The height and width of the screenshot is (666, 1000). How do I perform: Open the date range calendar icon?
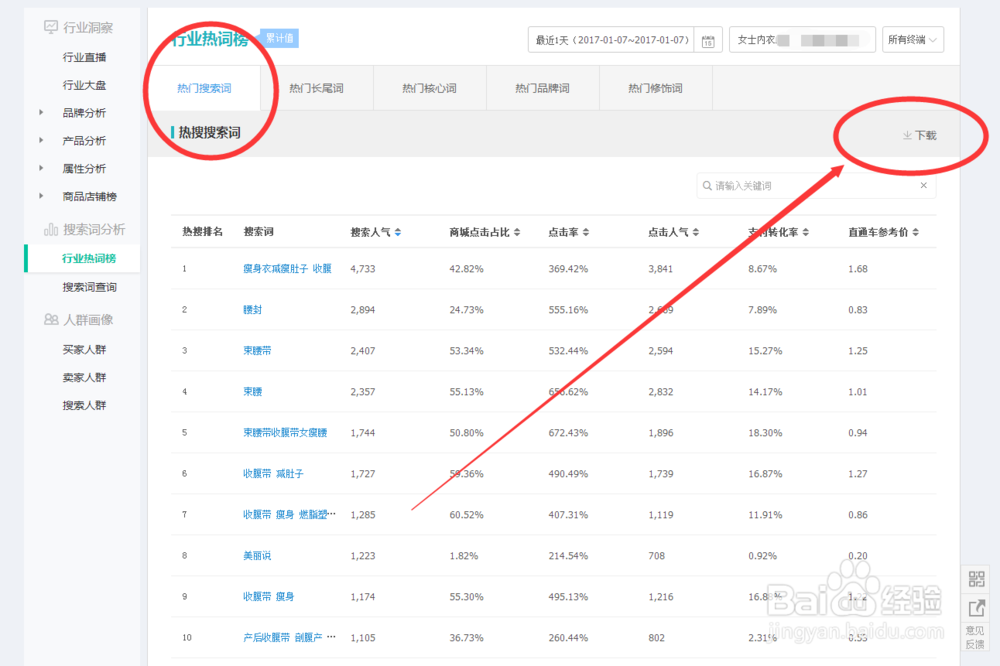708,41
